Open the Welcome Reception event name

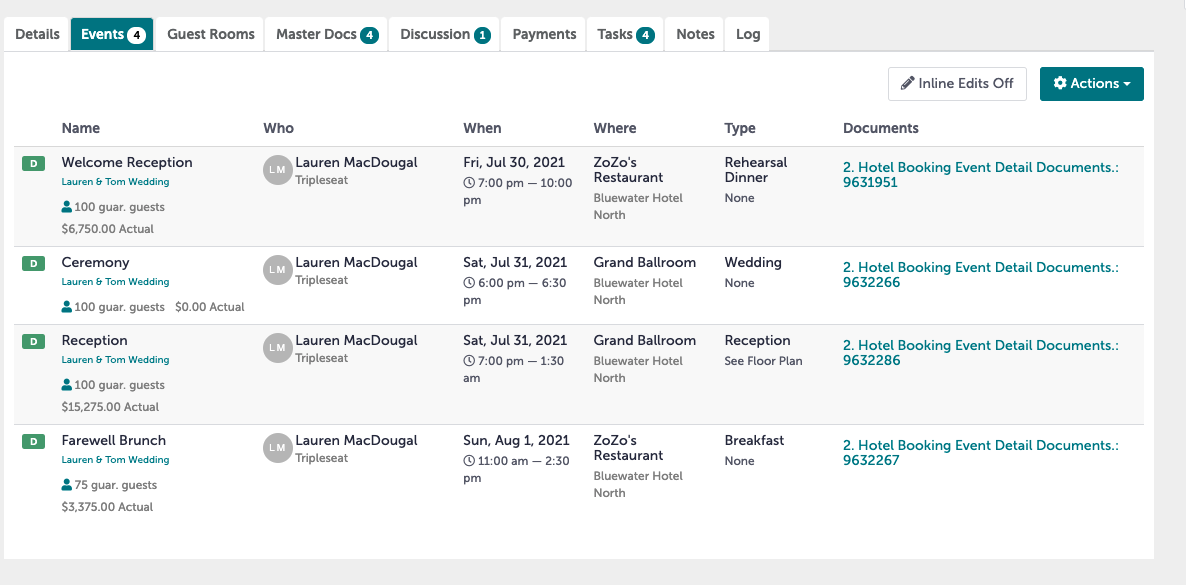tap(127, 163)
